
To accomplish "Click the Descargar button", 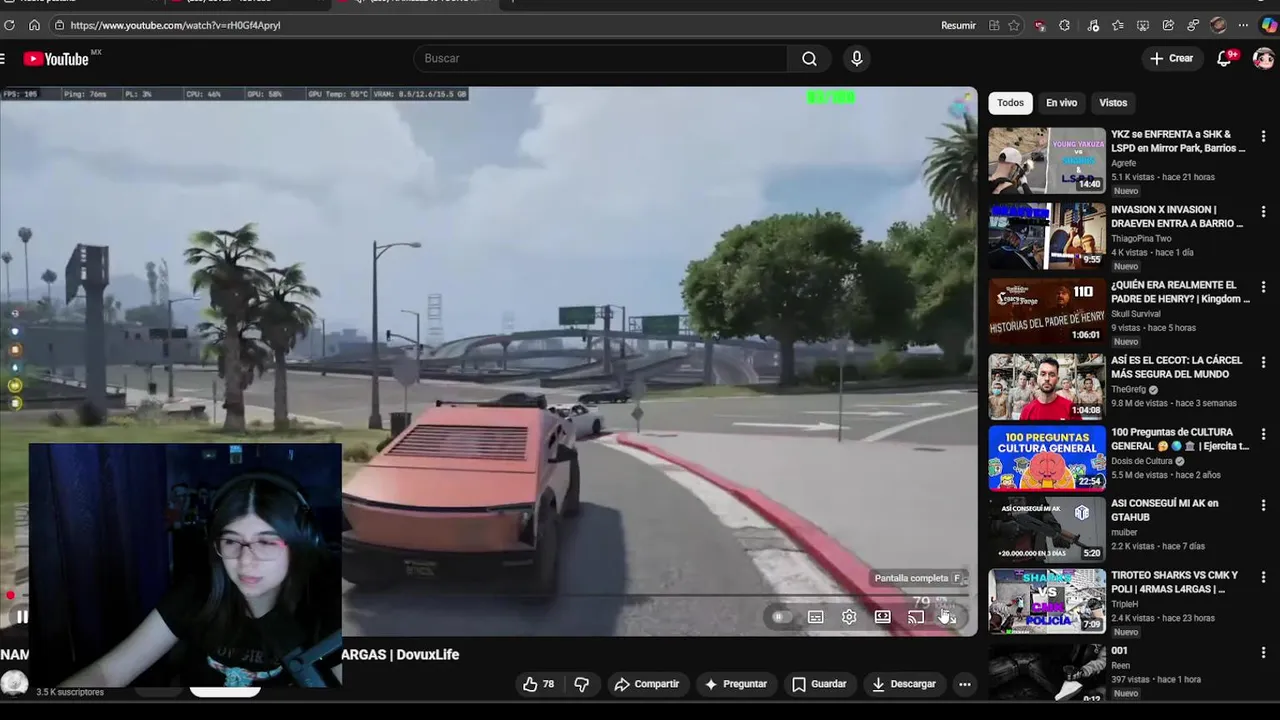I will pyautogui.click(x=903, y=684).
